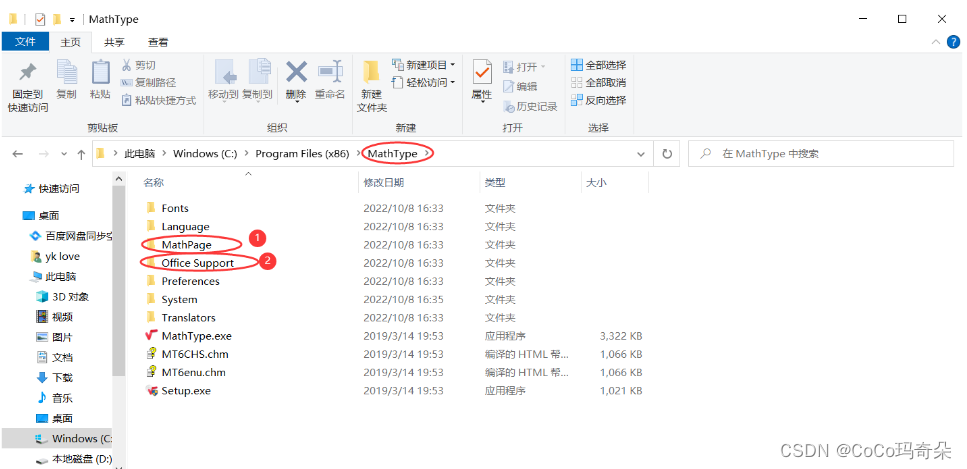Select 音乐 (Music) in navigation pane
The image size is (967, 469).
(54, 398)
